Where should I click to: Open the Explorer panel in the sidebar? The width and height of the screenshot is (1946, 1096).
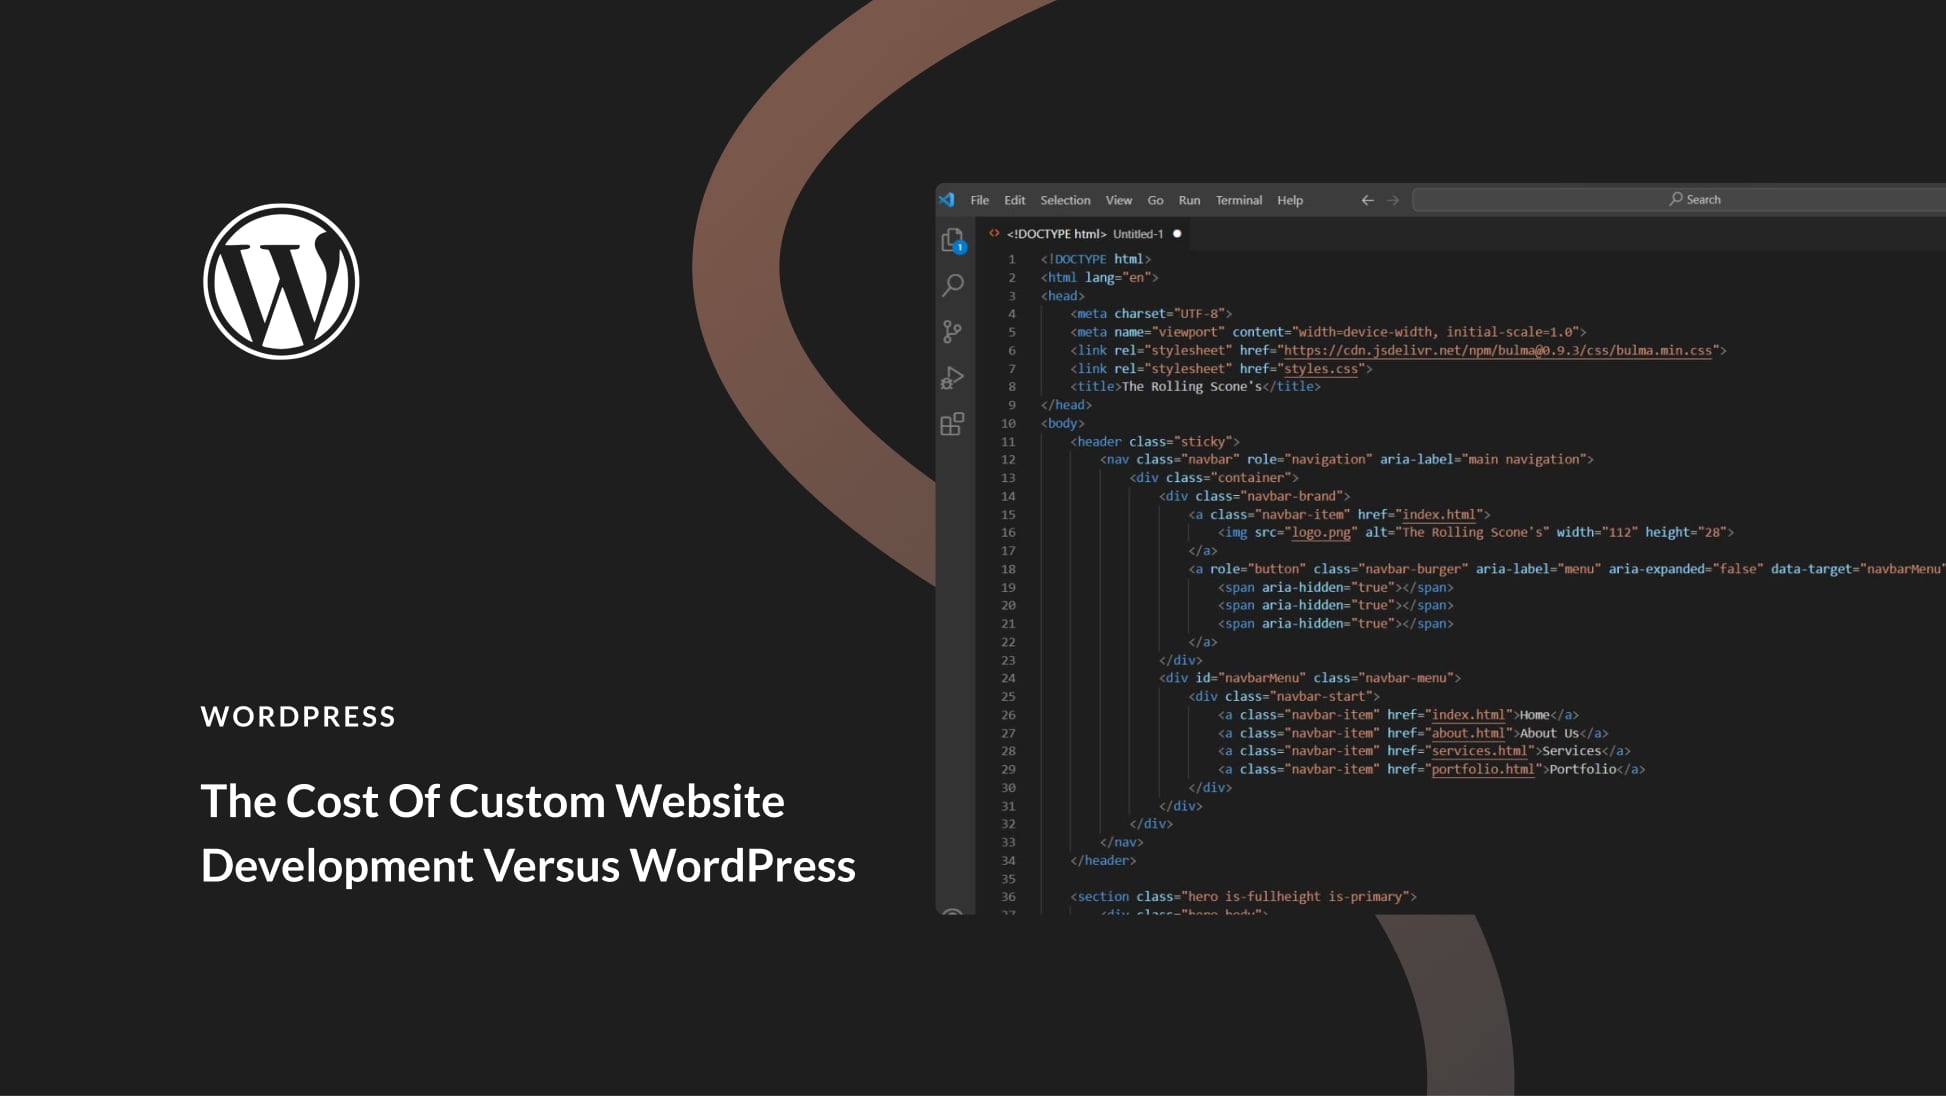click(x=951, y=241)
